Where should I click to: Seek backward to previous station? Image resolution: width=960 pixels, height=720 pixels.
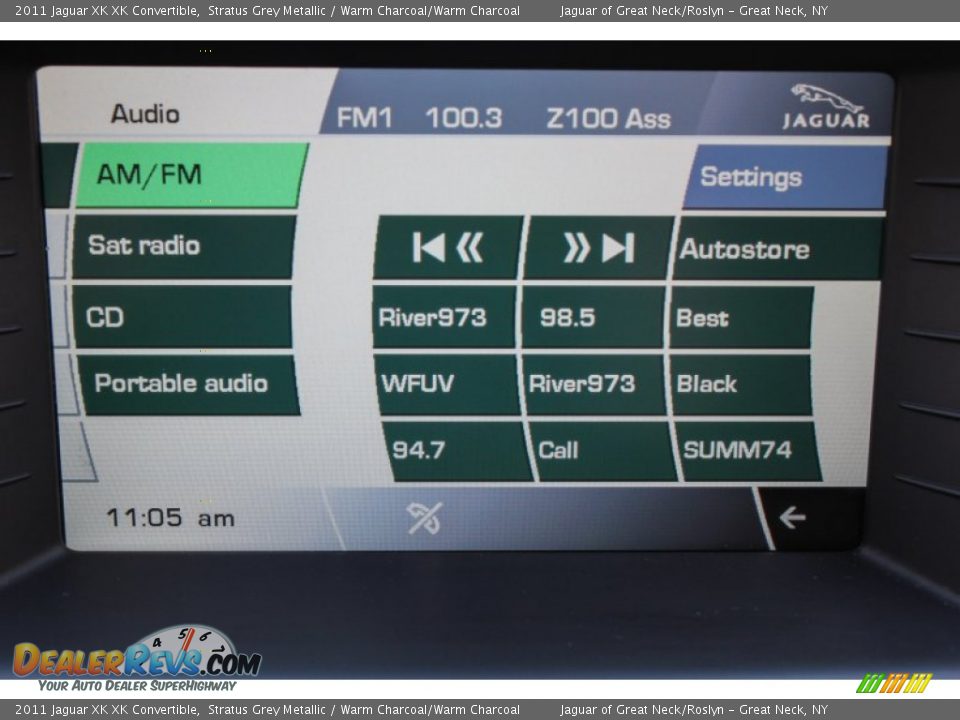coord(448,248)
